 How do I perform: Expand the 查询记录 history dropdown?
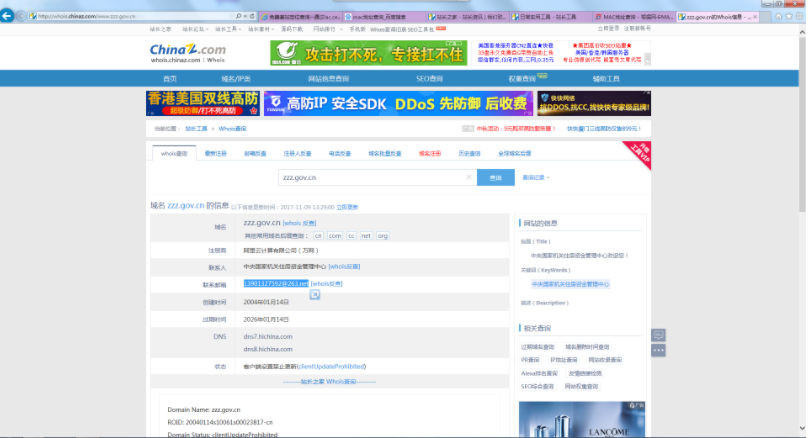click(x=536, y=177)
